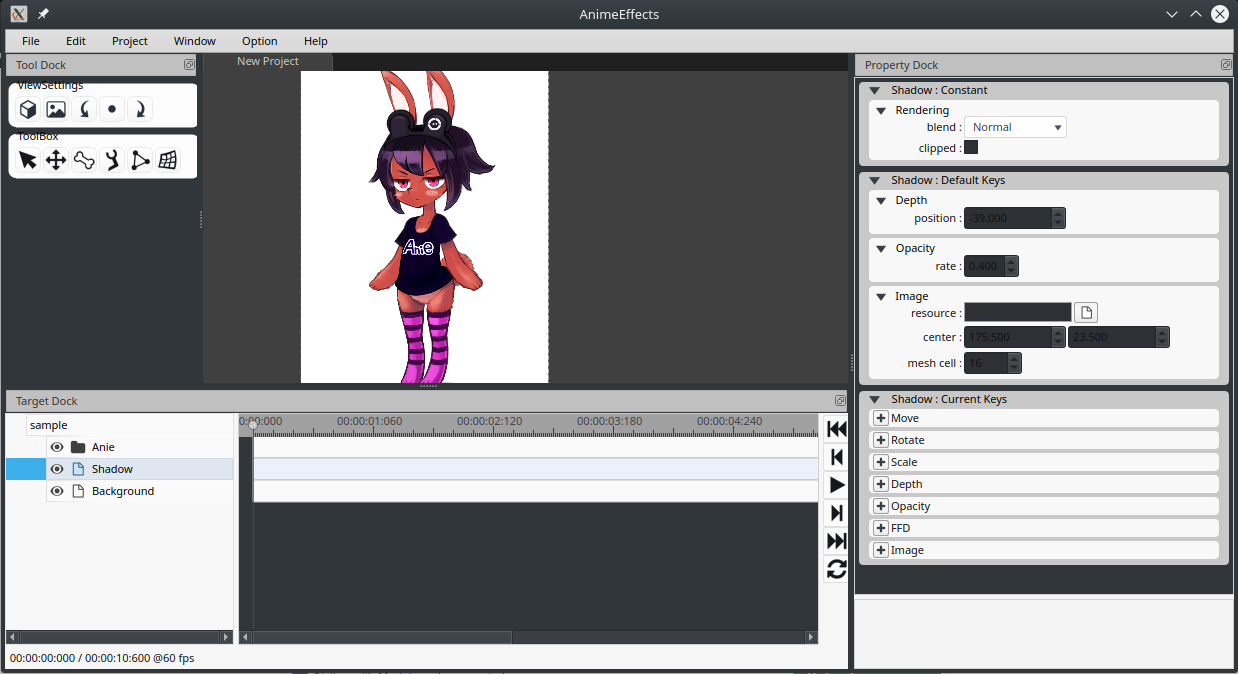1238x674 pixels.
Task: Hide the Anie folder layer
Action: click(57, 447)
